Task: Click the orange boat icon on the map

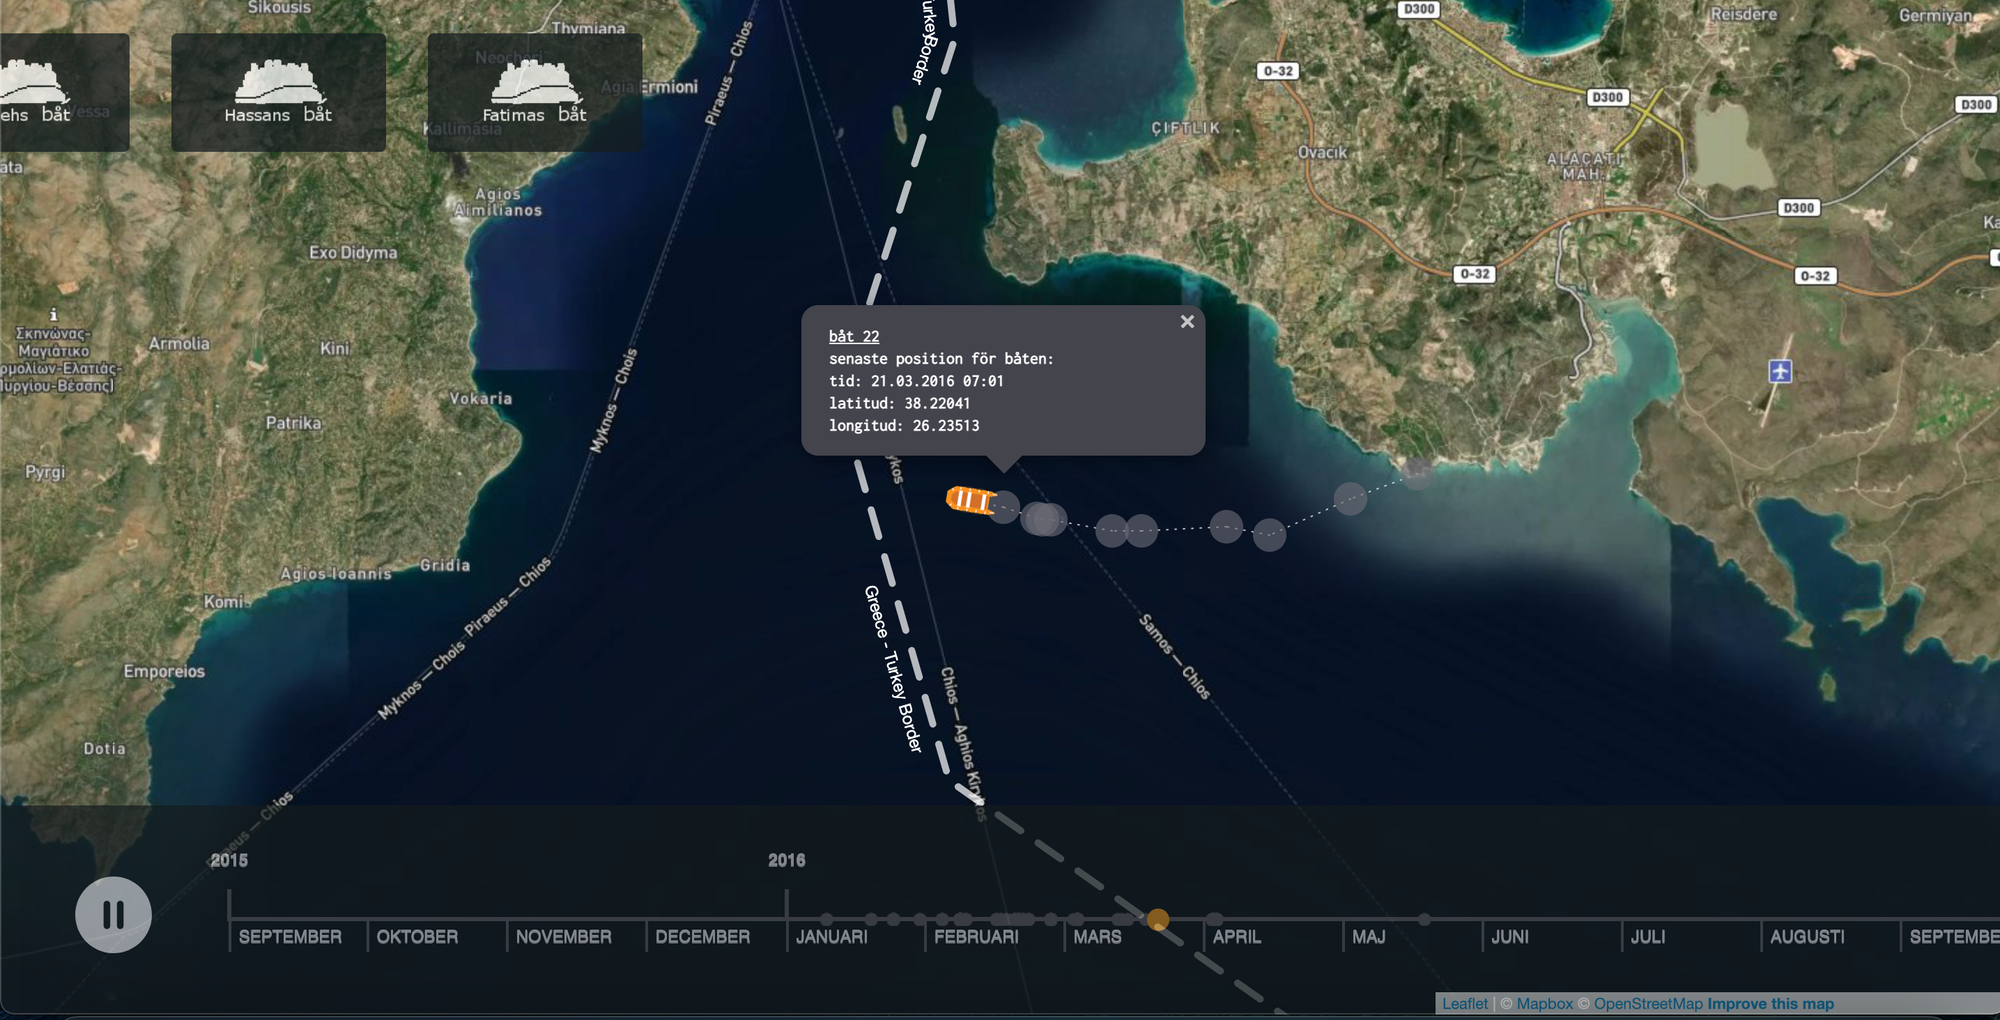Action: 969,499
